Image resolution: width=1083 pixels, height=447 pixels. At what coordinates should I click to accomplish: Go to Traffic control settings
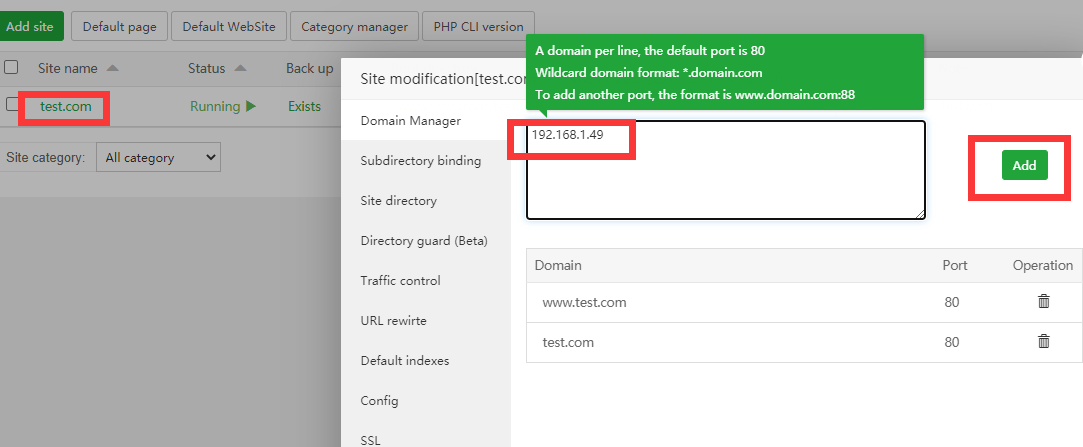(x=400, y=280)
